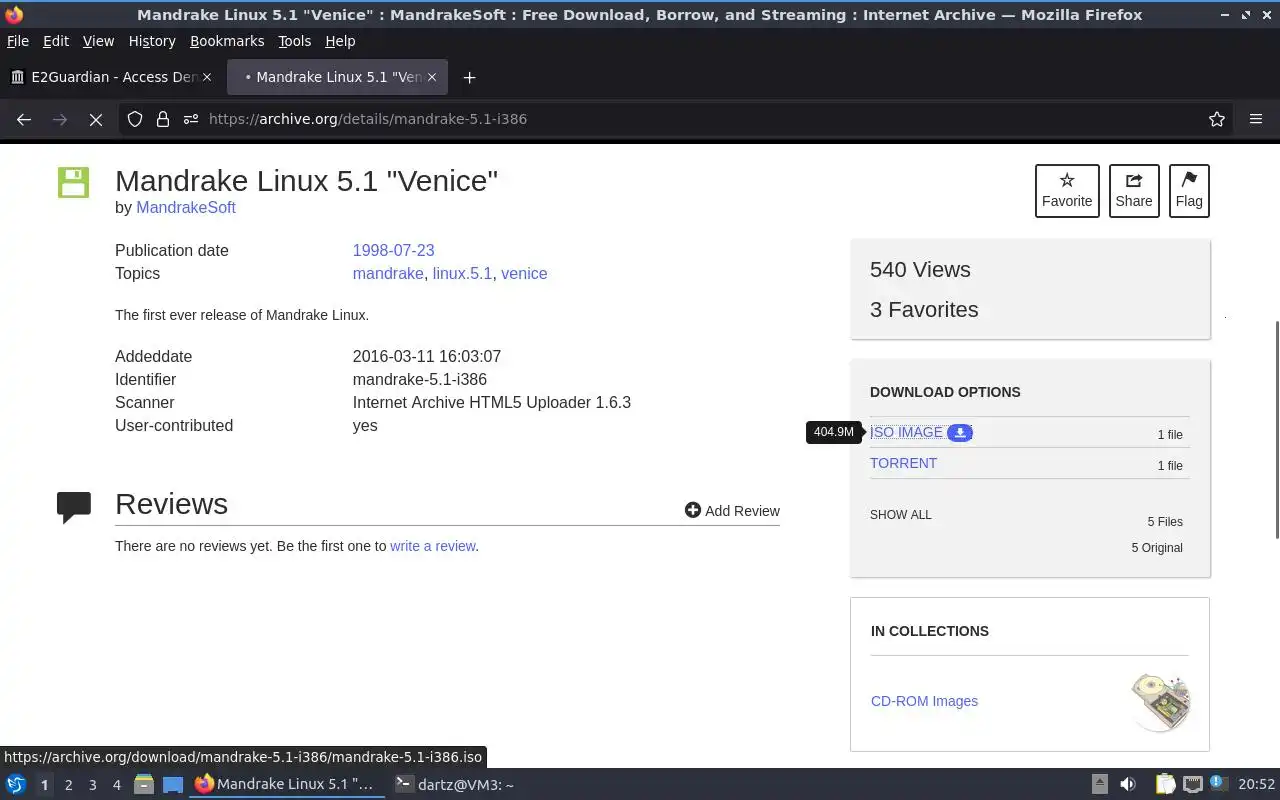Image resolution: width=1280 pixels, height=800 pixels.
Task: Click the write a review link
Action: click(432, 546)
